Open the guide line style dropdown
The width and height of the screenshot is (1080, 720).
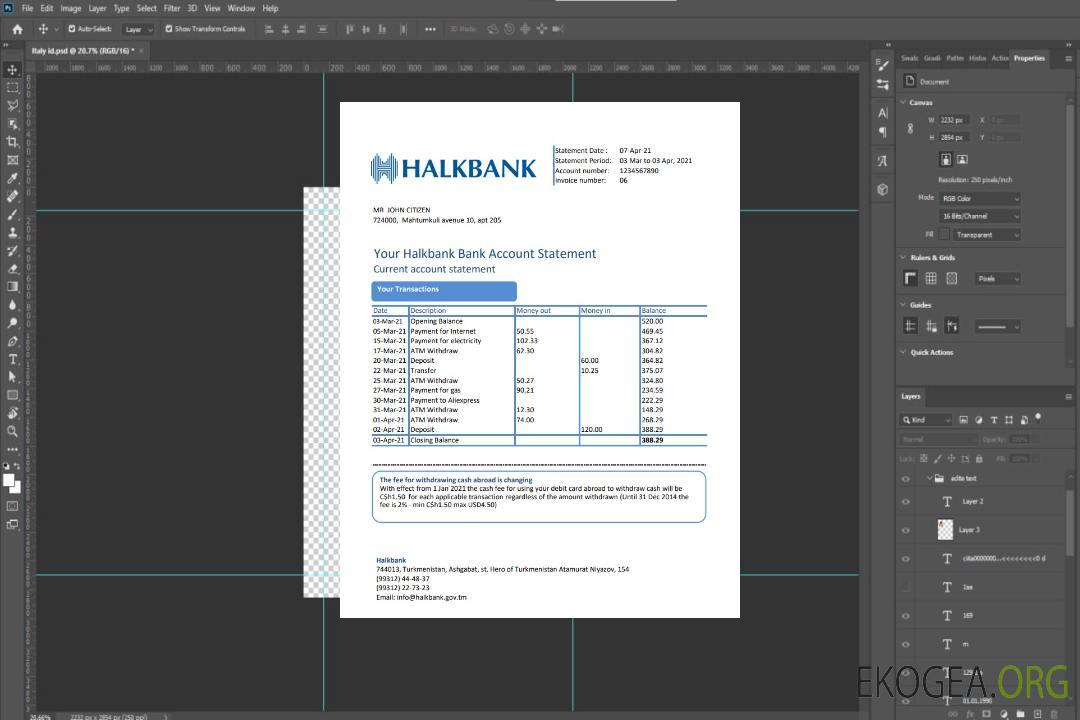[998, 327]
